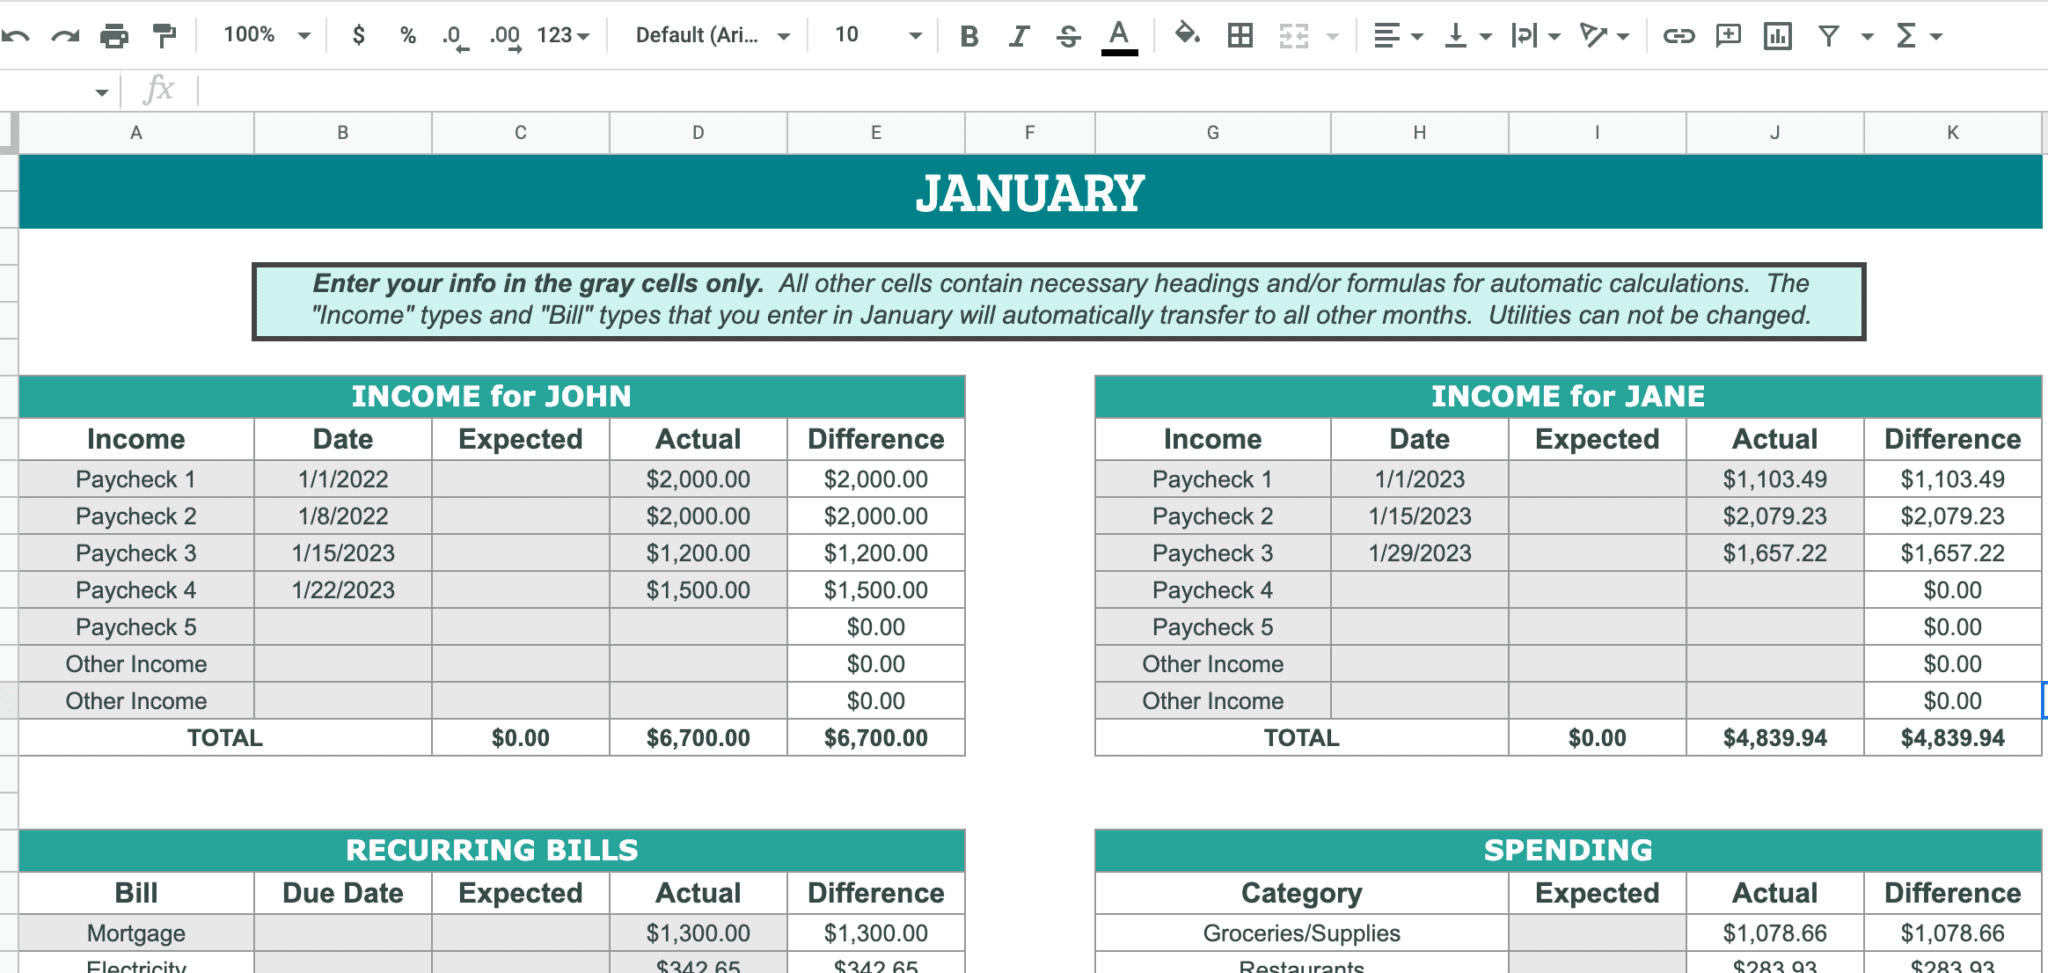Open text rotation dropdown
This screenshot has width=2048, height=973.
(x=1603, y=36)
